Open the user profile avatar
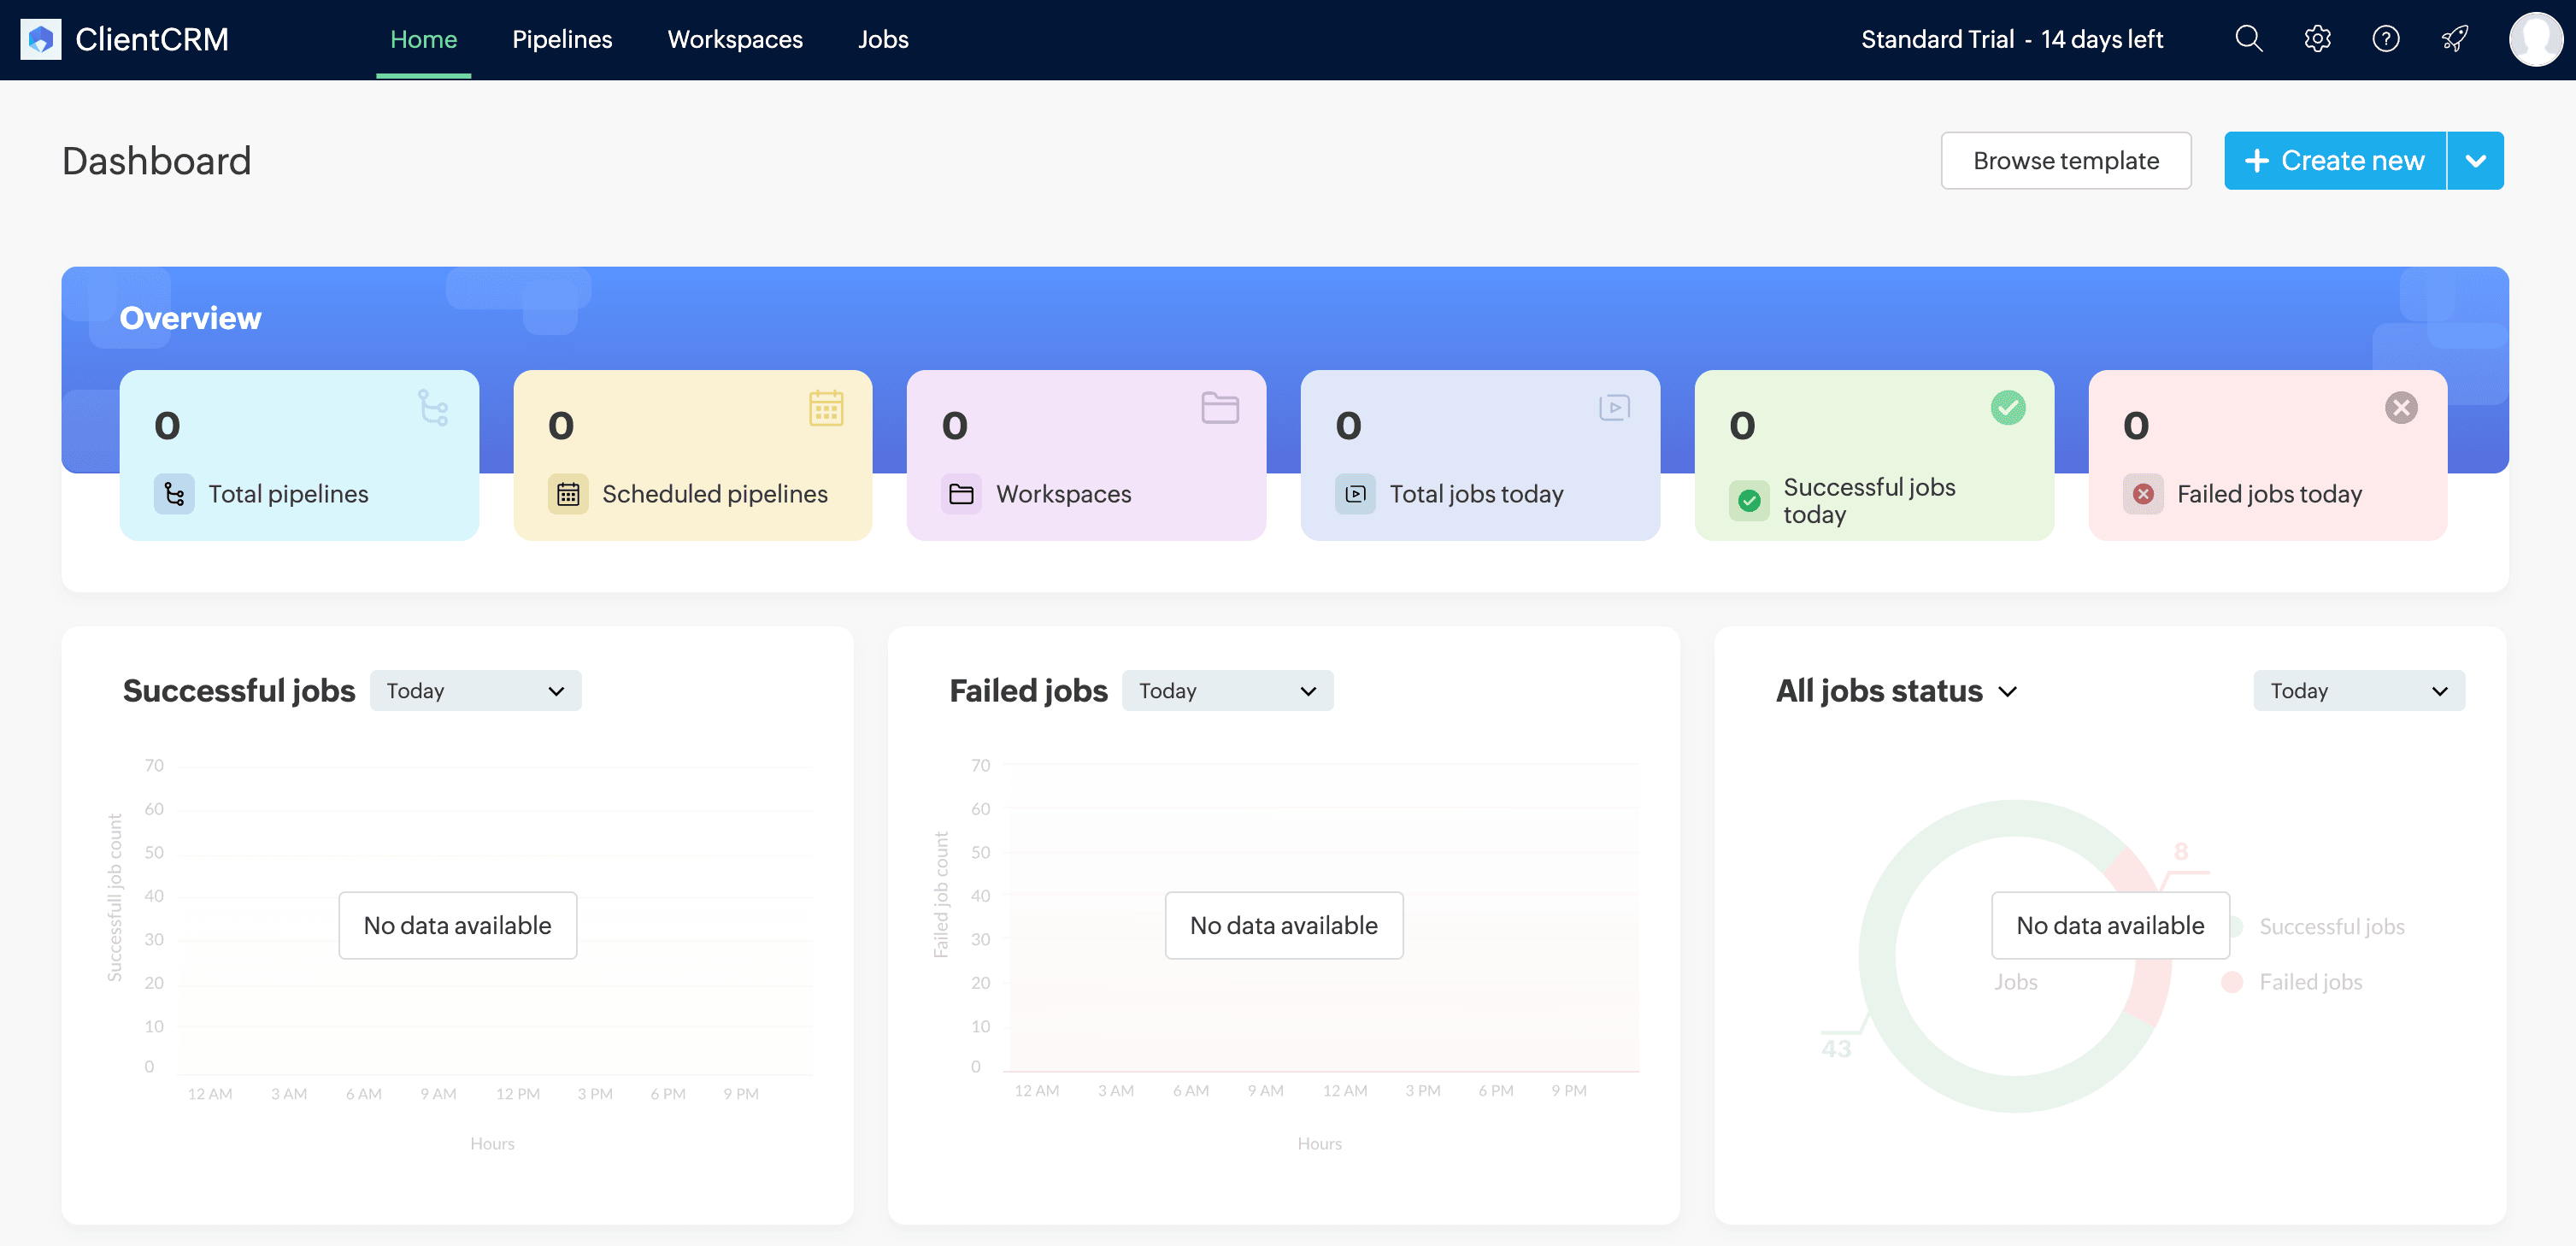Viewport: 2576px width, 1246px height. click(x=2535, y=39)
